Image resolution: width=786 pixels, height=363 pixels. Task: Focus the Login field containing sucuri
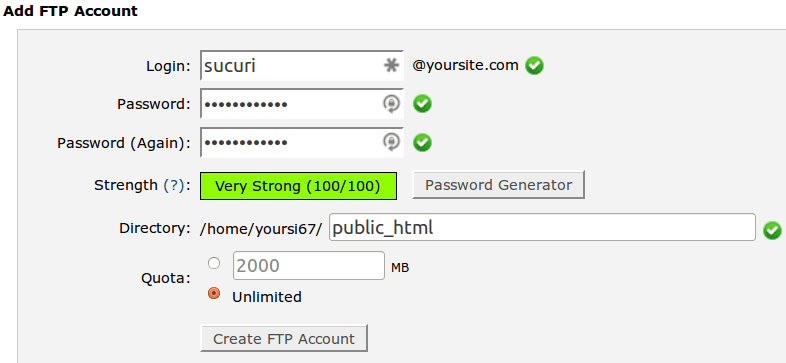point(302,65)
